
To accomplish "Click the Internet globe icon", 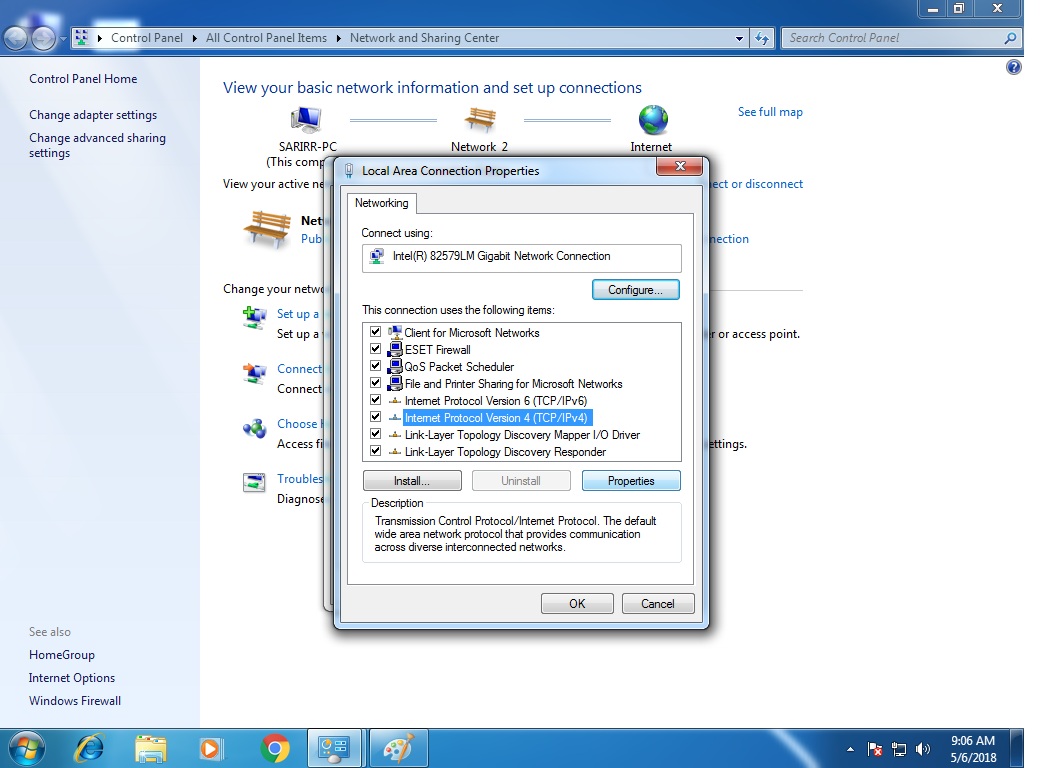I will [x=653, y=120].
